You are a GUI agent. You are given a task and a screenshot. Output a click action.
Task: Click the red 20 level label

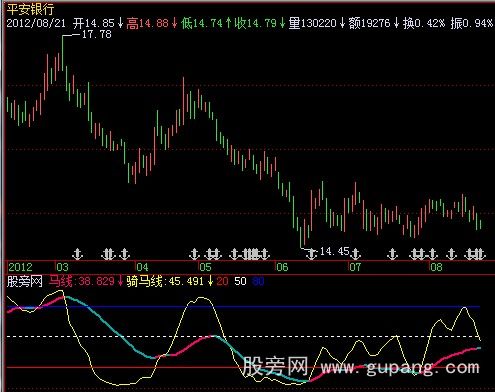(222, 282)
